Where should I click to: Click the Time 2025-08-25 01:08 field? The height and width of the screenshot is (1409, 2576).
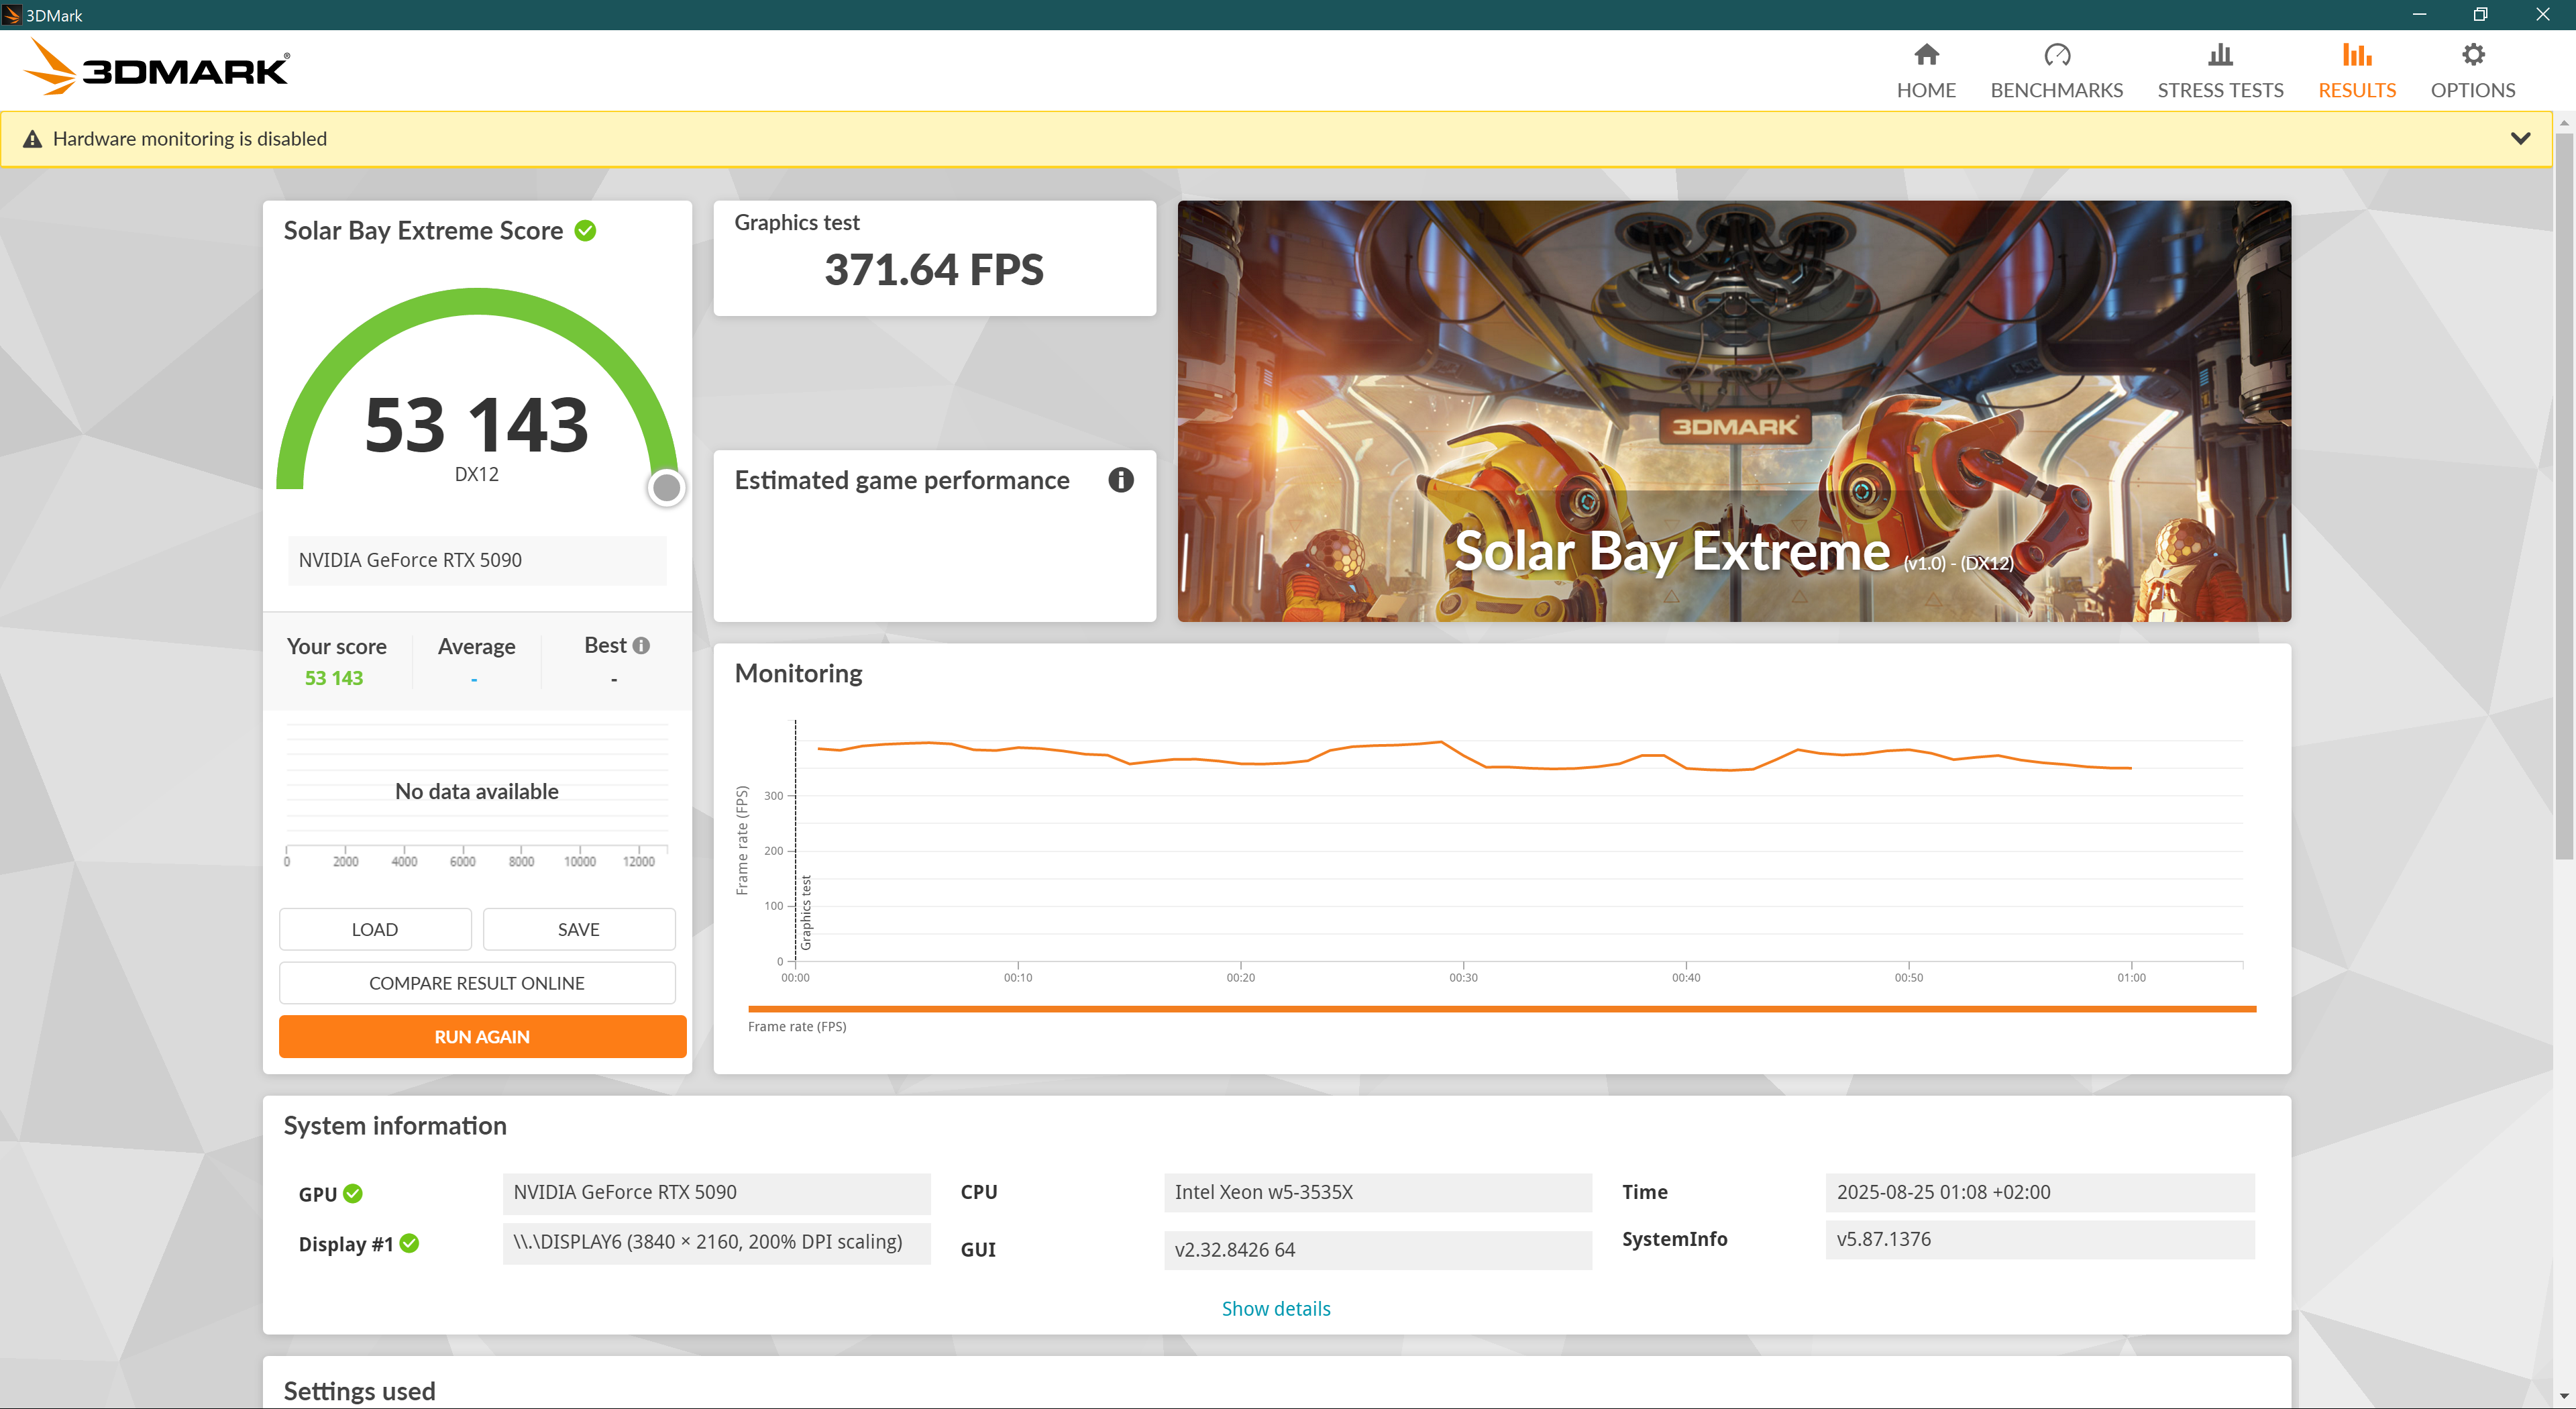(2040, 1192)
